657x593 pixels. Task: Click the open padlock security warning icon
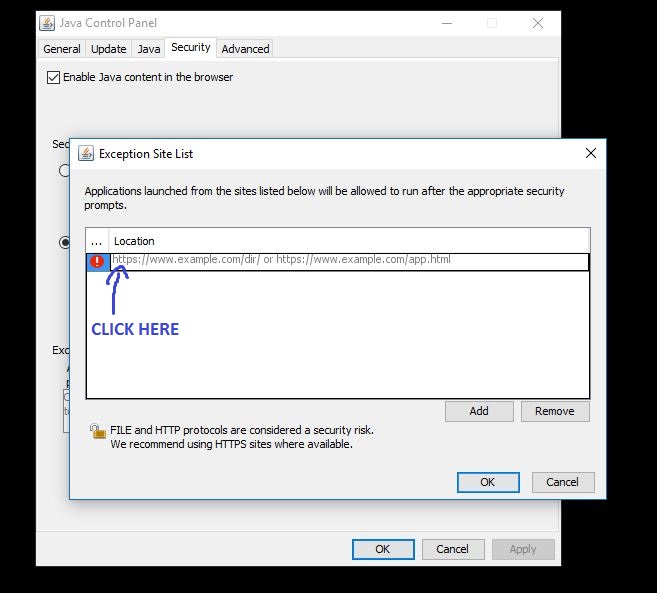[x=97, y=431]
